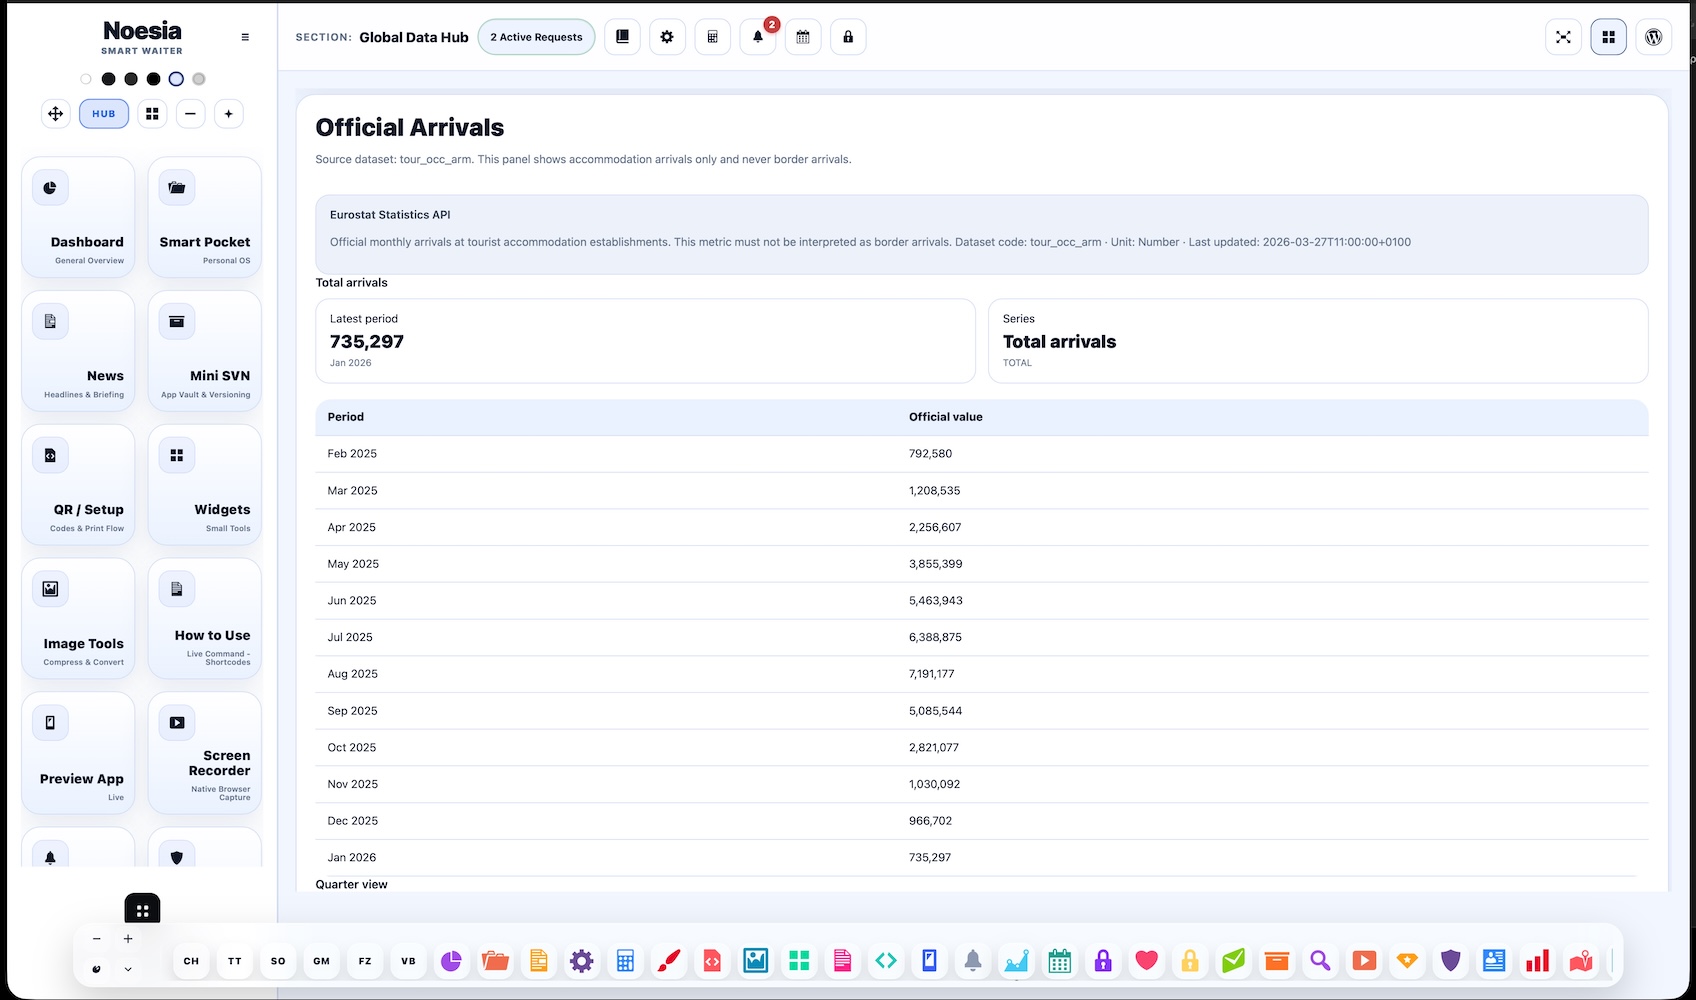The image size is (1696, 1000).
Task: Click the red paintbrush dock icon
Action: [x=668, y=961]
